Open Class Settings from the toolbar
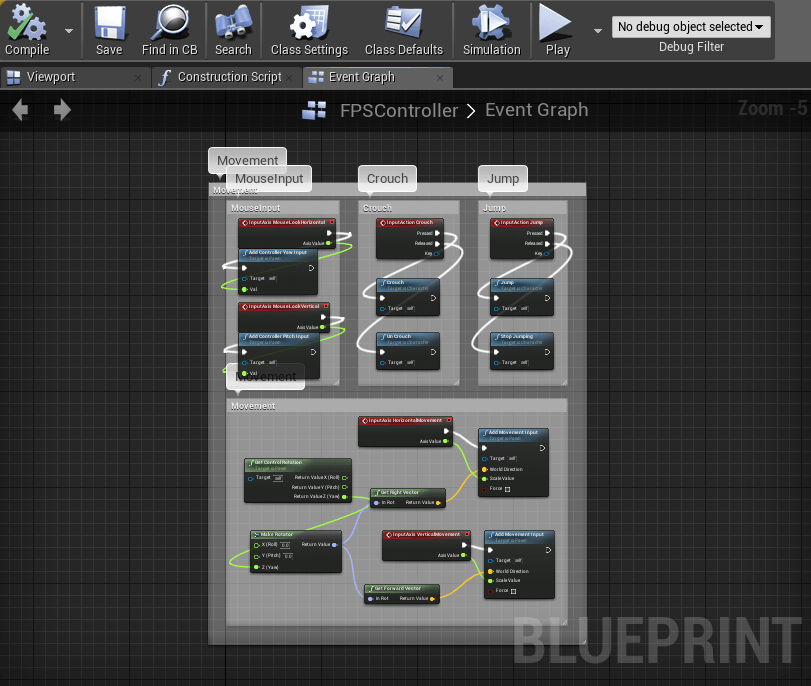Screen dimensions: 811x686 tap(309, 30)
